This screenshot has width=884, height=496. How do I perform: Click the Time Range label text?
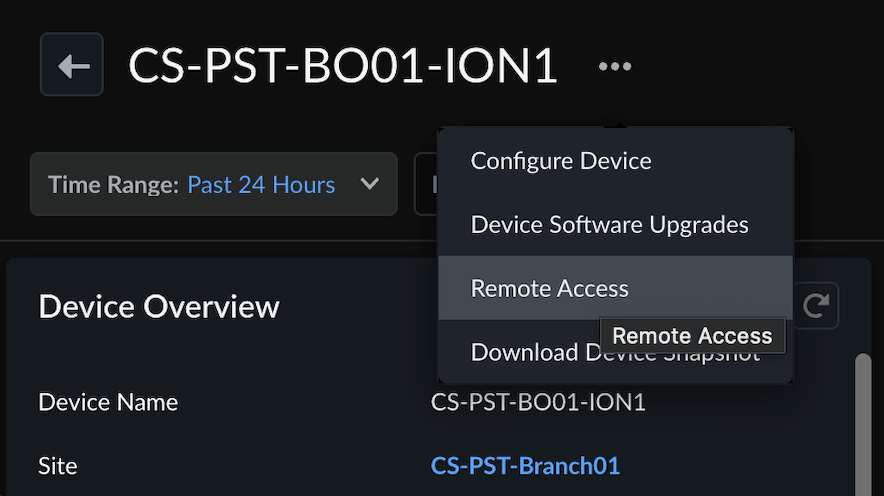113,185
